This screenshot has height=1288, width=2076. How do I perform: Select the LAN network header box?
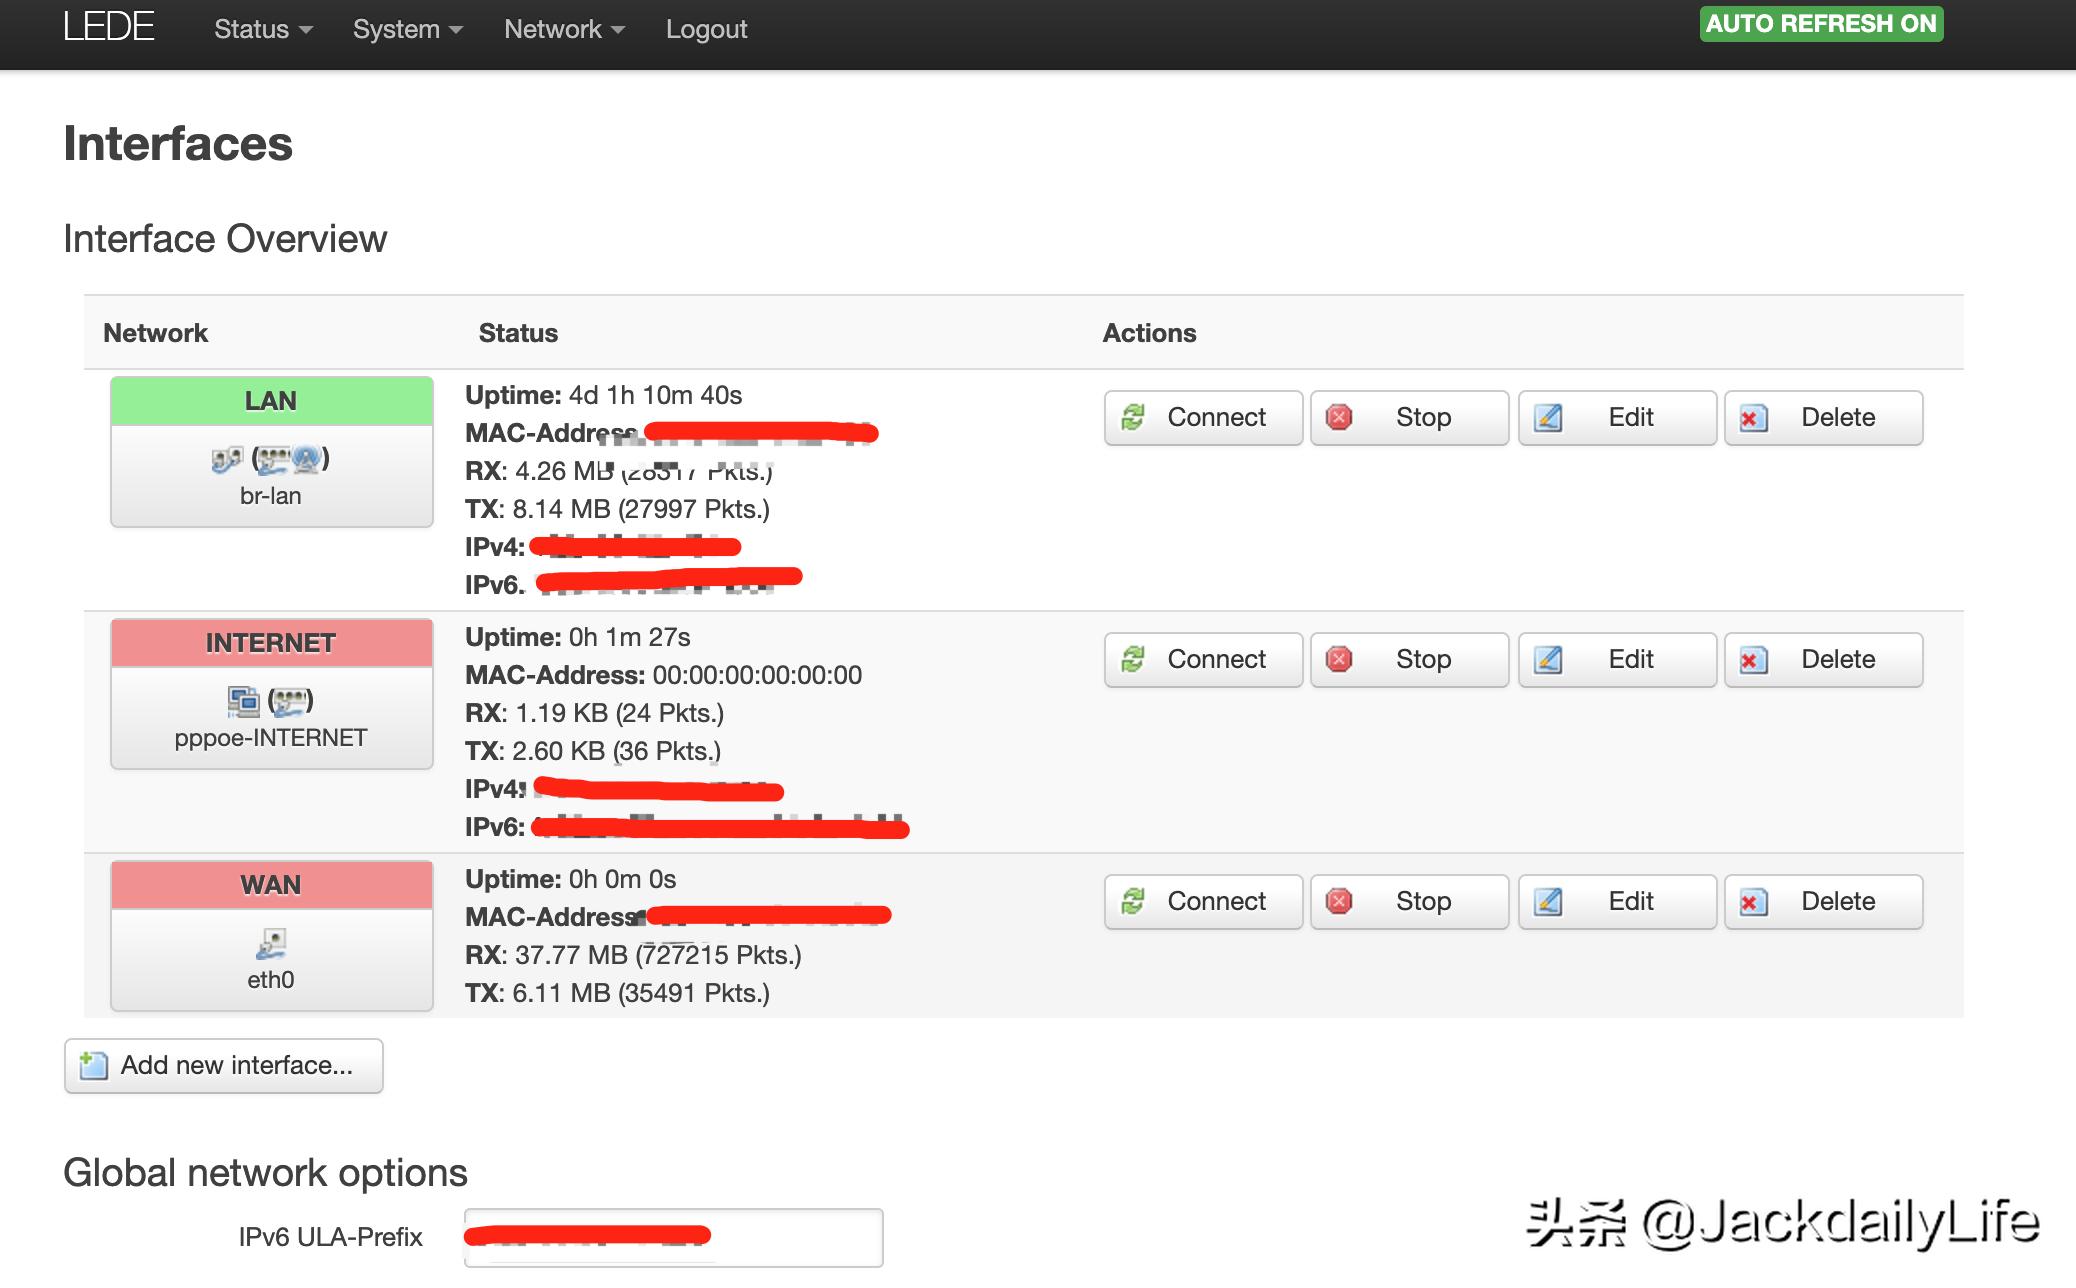tap(271, 401)
